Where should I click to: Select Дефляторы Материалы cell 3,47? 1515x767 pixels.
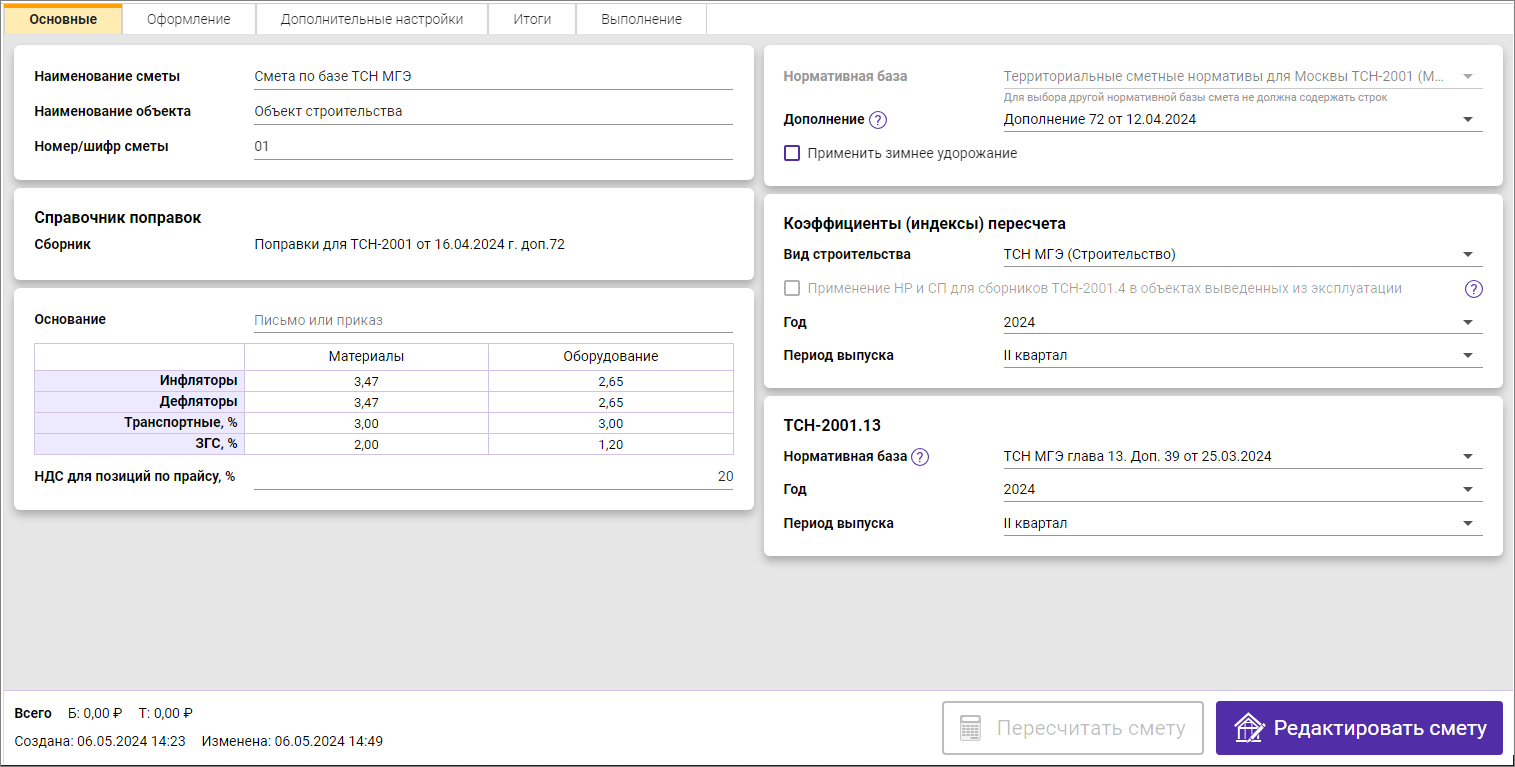pyautogui.click(x=367, y=402)
